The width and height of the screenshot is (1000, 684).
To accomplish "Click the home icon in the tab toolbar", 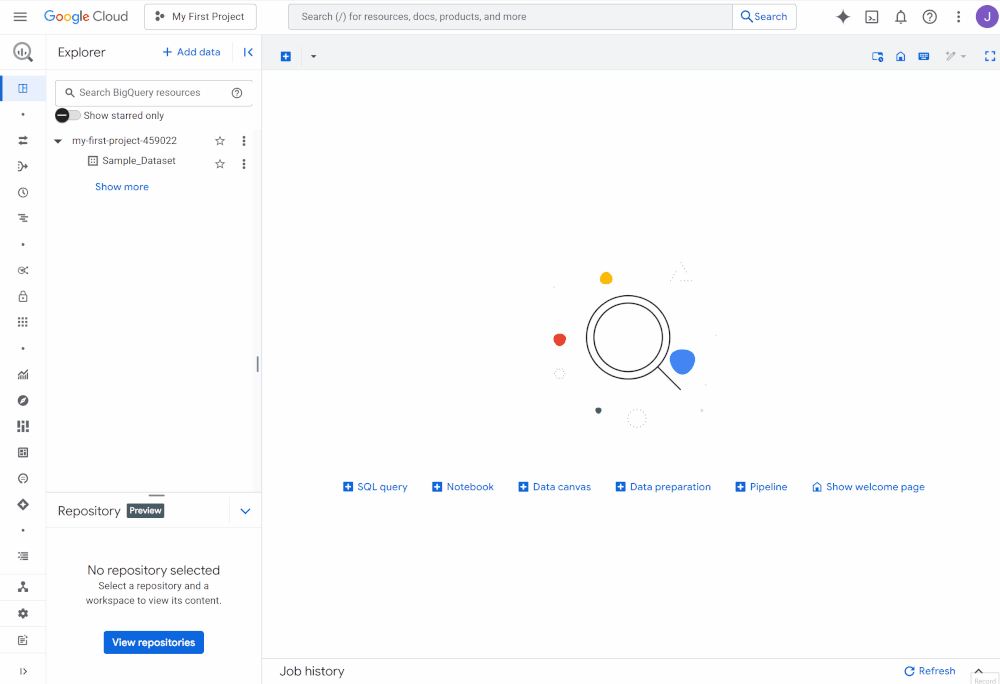I will 901,56.
